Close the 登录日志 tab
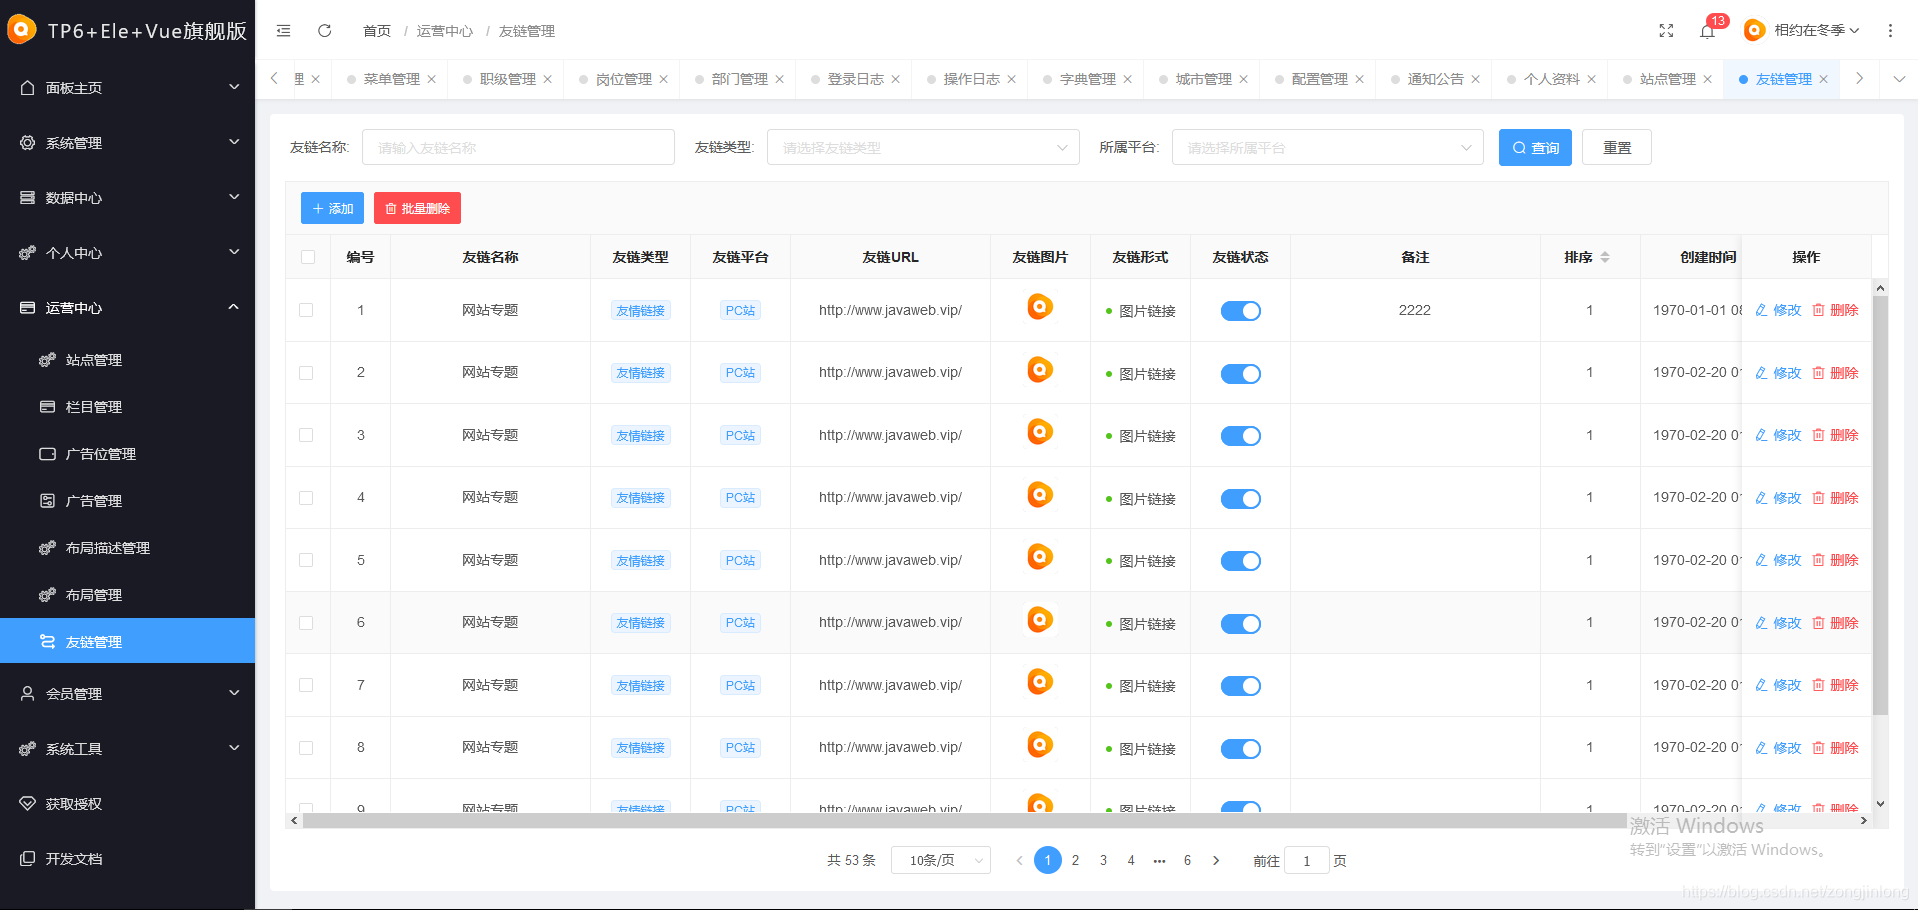This screenshot has height=910, width=1918. (x=896, y=79)
